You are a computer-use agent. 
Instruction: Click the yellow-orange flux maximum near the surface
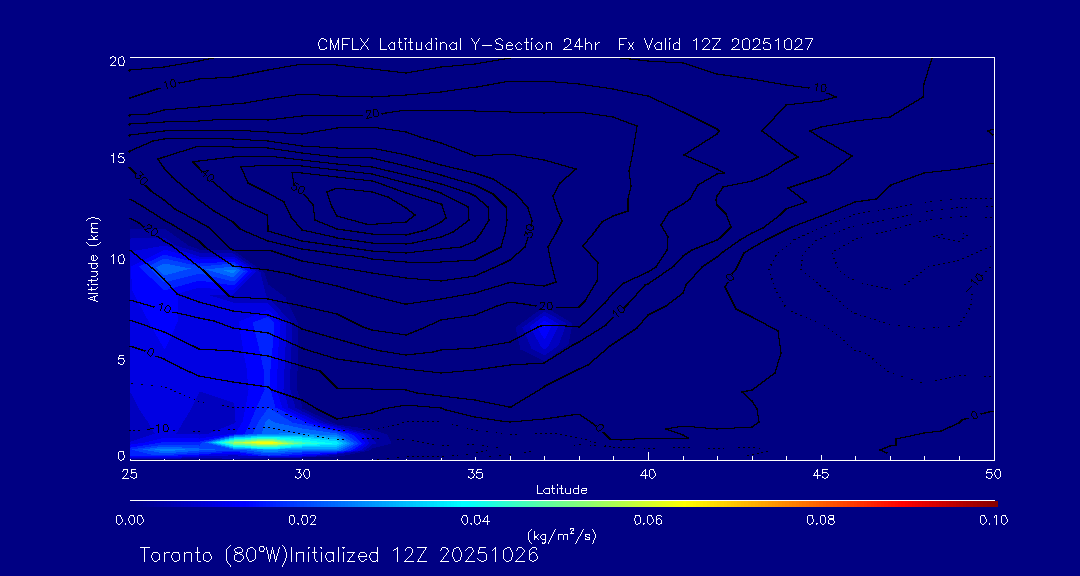tap(267, 442)
